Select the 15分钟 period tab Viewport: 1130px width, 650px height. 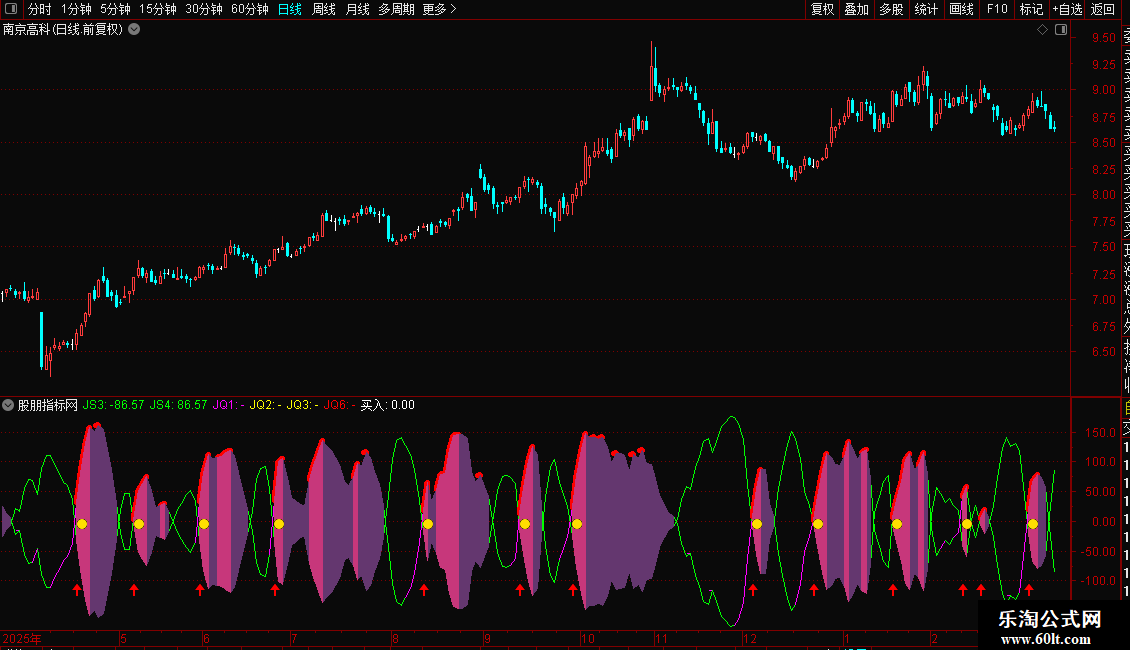(x=158, y=9)
